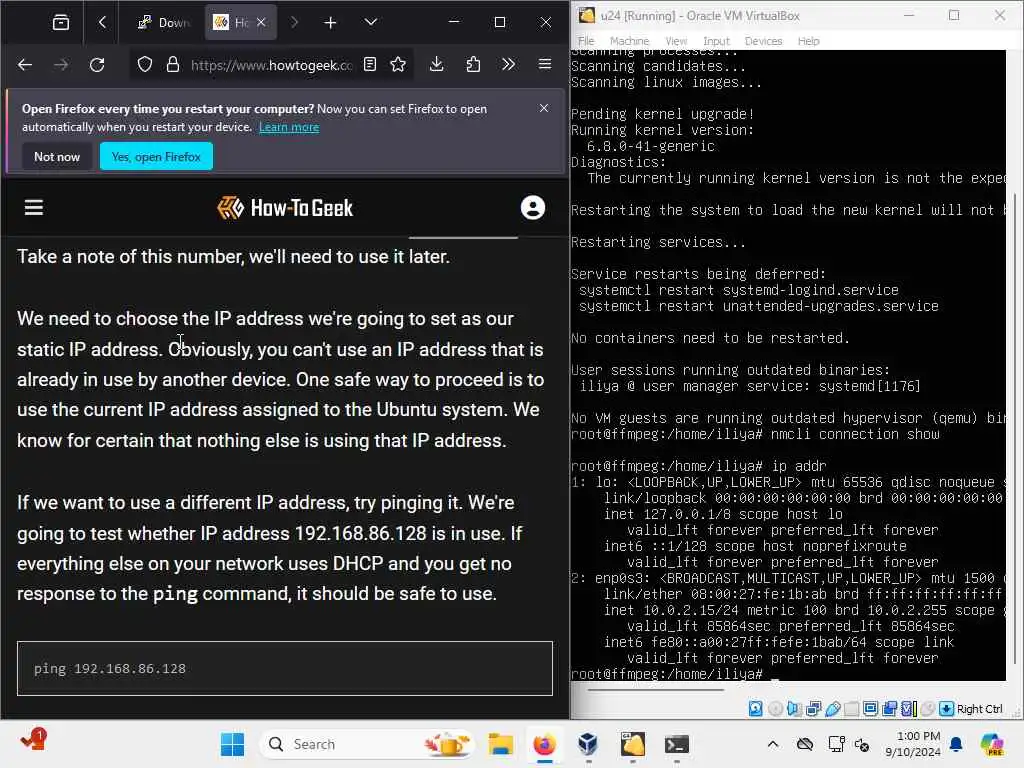
Task: Switch to the Down... tab in Firefox
Action: tap(163, 23)
